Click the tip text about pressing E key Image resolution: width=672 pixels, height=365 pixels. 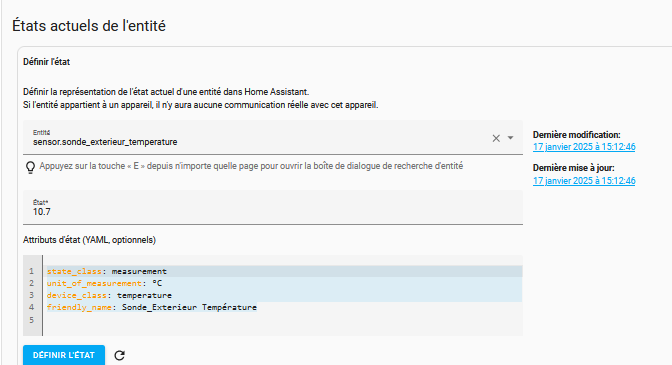pos(251,166)
